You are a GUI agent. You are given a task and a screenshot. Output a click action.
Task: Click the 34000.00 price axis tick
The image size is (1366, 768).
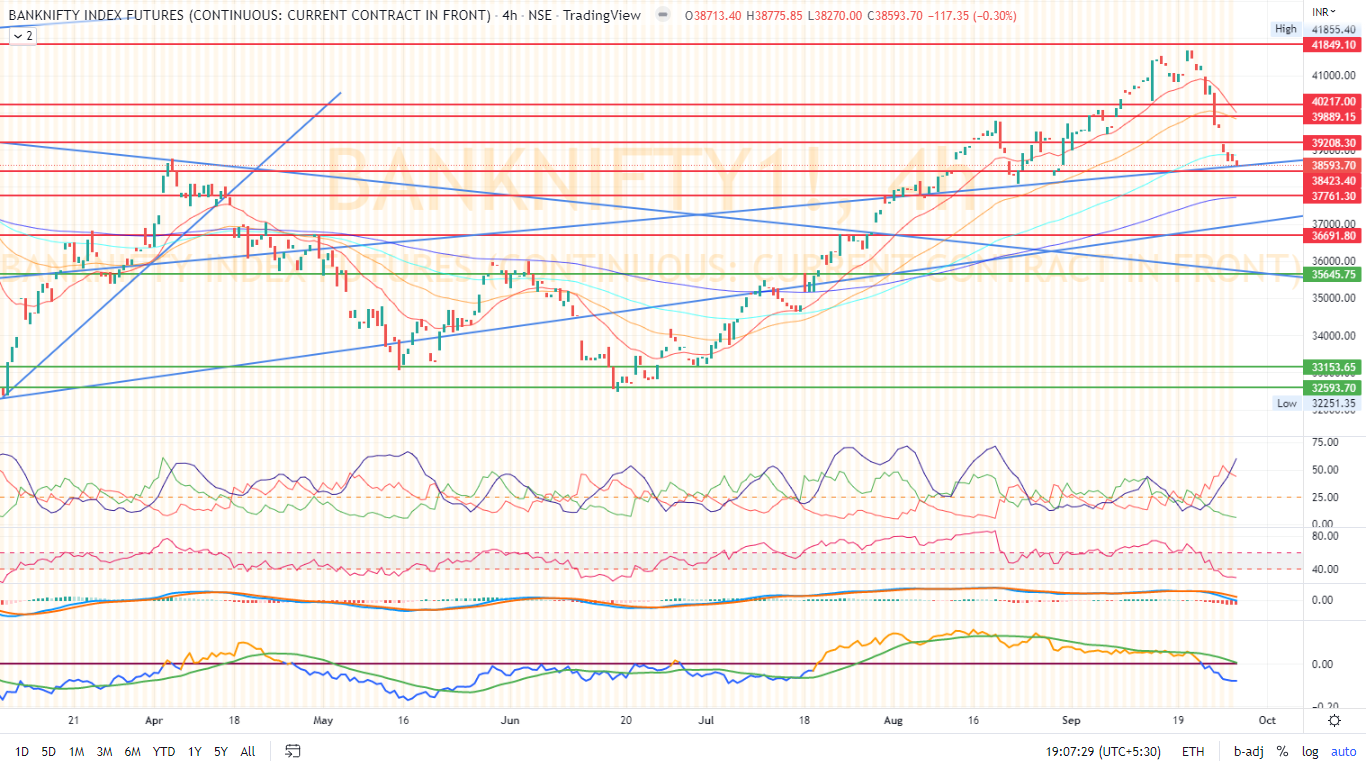click(1334, 336)
